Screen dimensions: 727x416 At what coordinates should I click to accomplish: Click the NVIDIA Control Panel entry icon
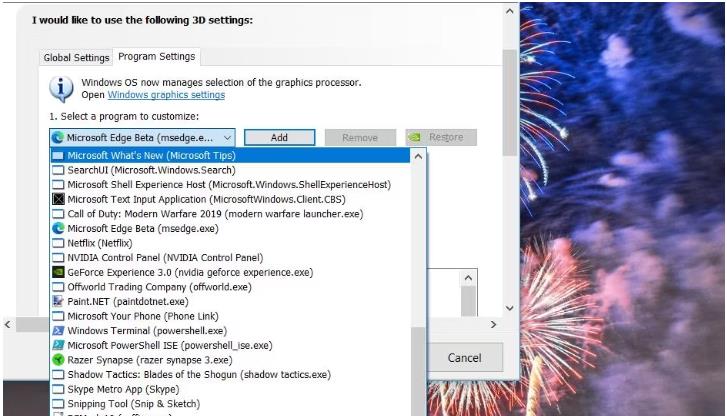58,258
